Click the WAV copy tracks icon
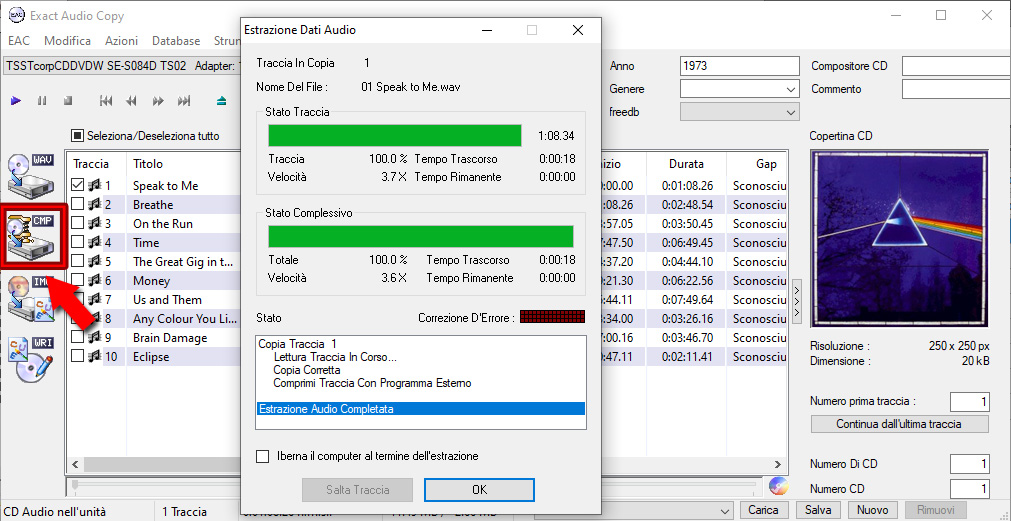The image size is (1011, 521). pos(31,175)
